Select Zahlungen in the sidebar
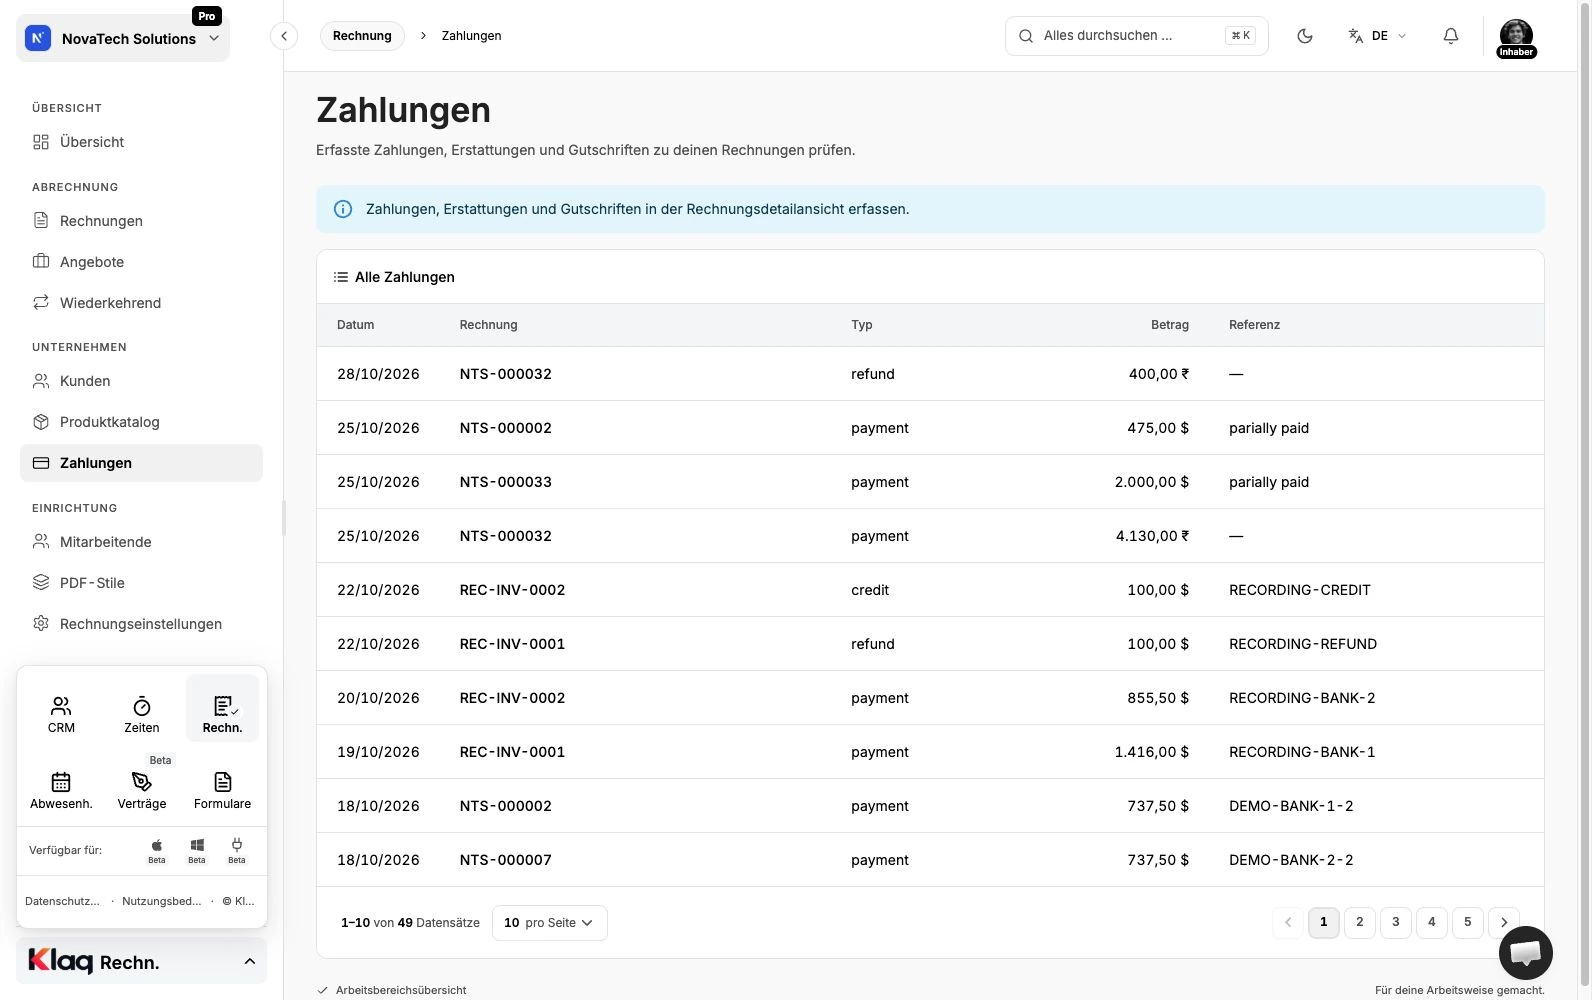 (x=141, y=463)
